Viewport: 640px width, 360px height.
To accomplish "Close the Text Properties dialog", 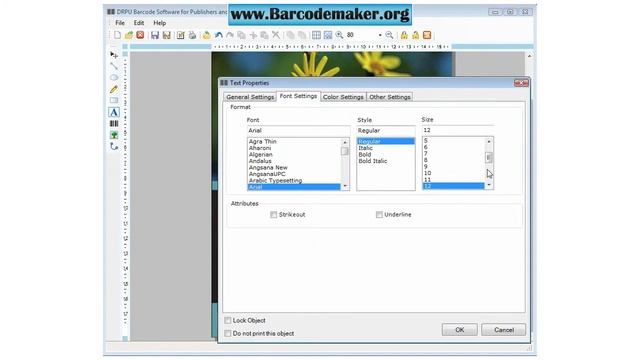I will click(521, 83).
